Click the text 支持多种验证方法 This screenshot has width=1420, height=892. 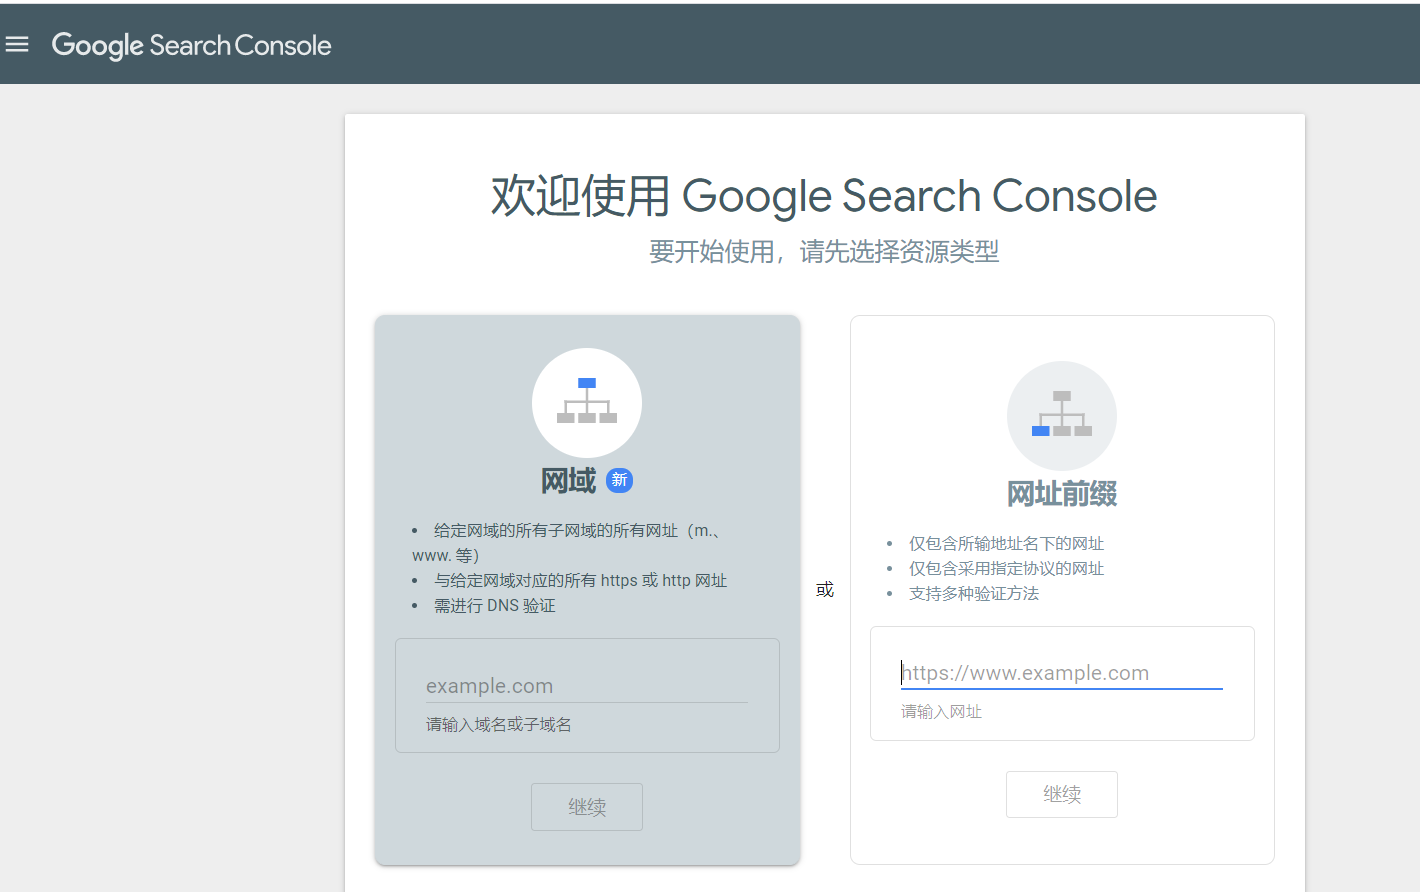[x=974, y=594]
